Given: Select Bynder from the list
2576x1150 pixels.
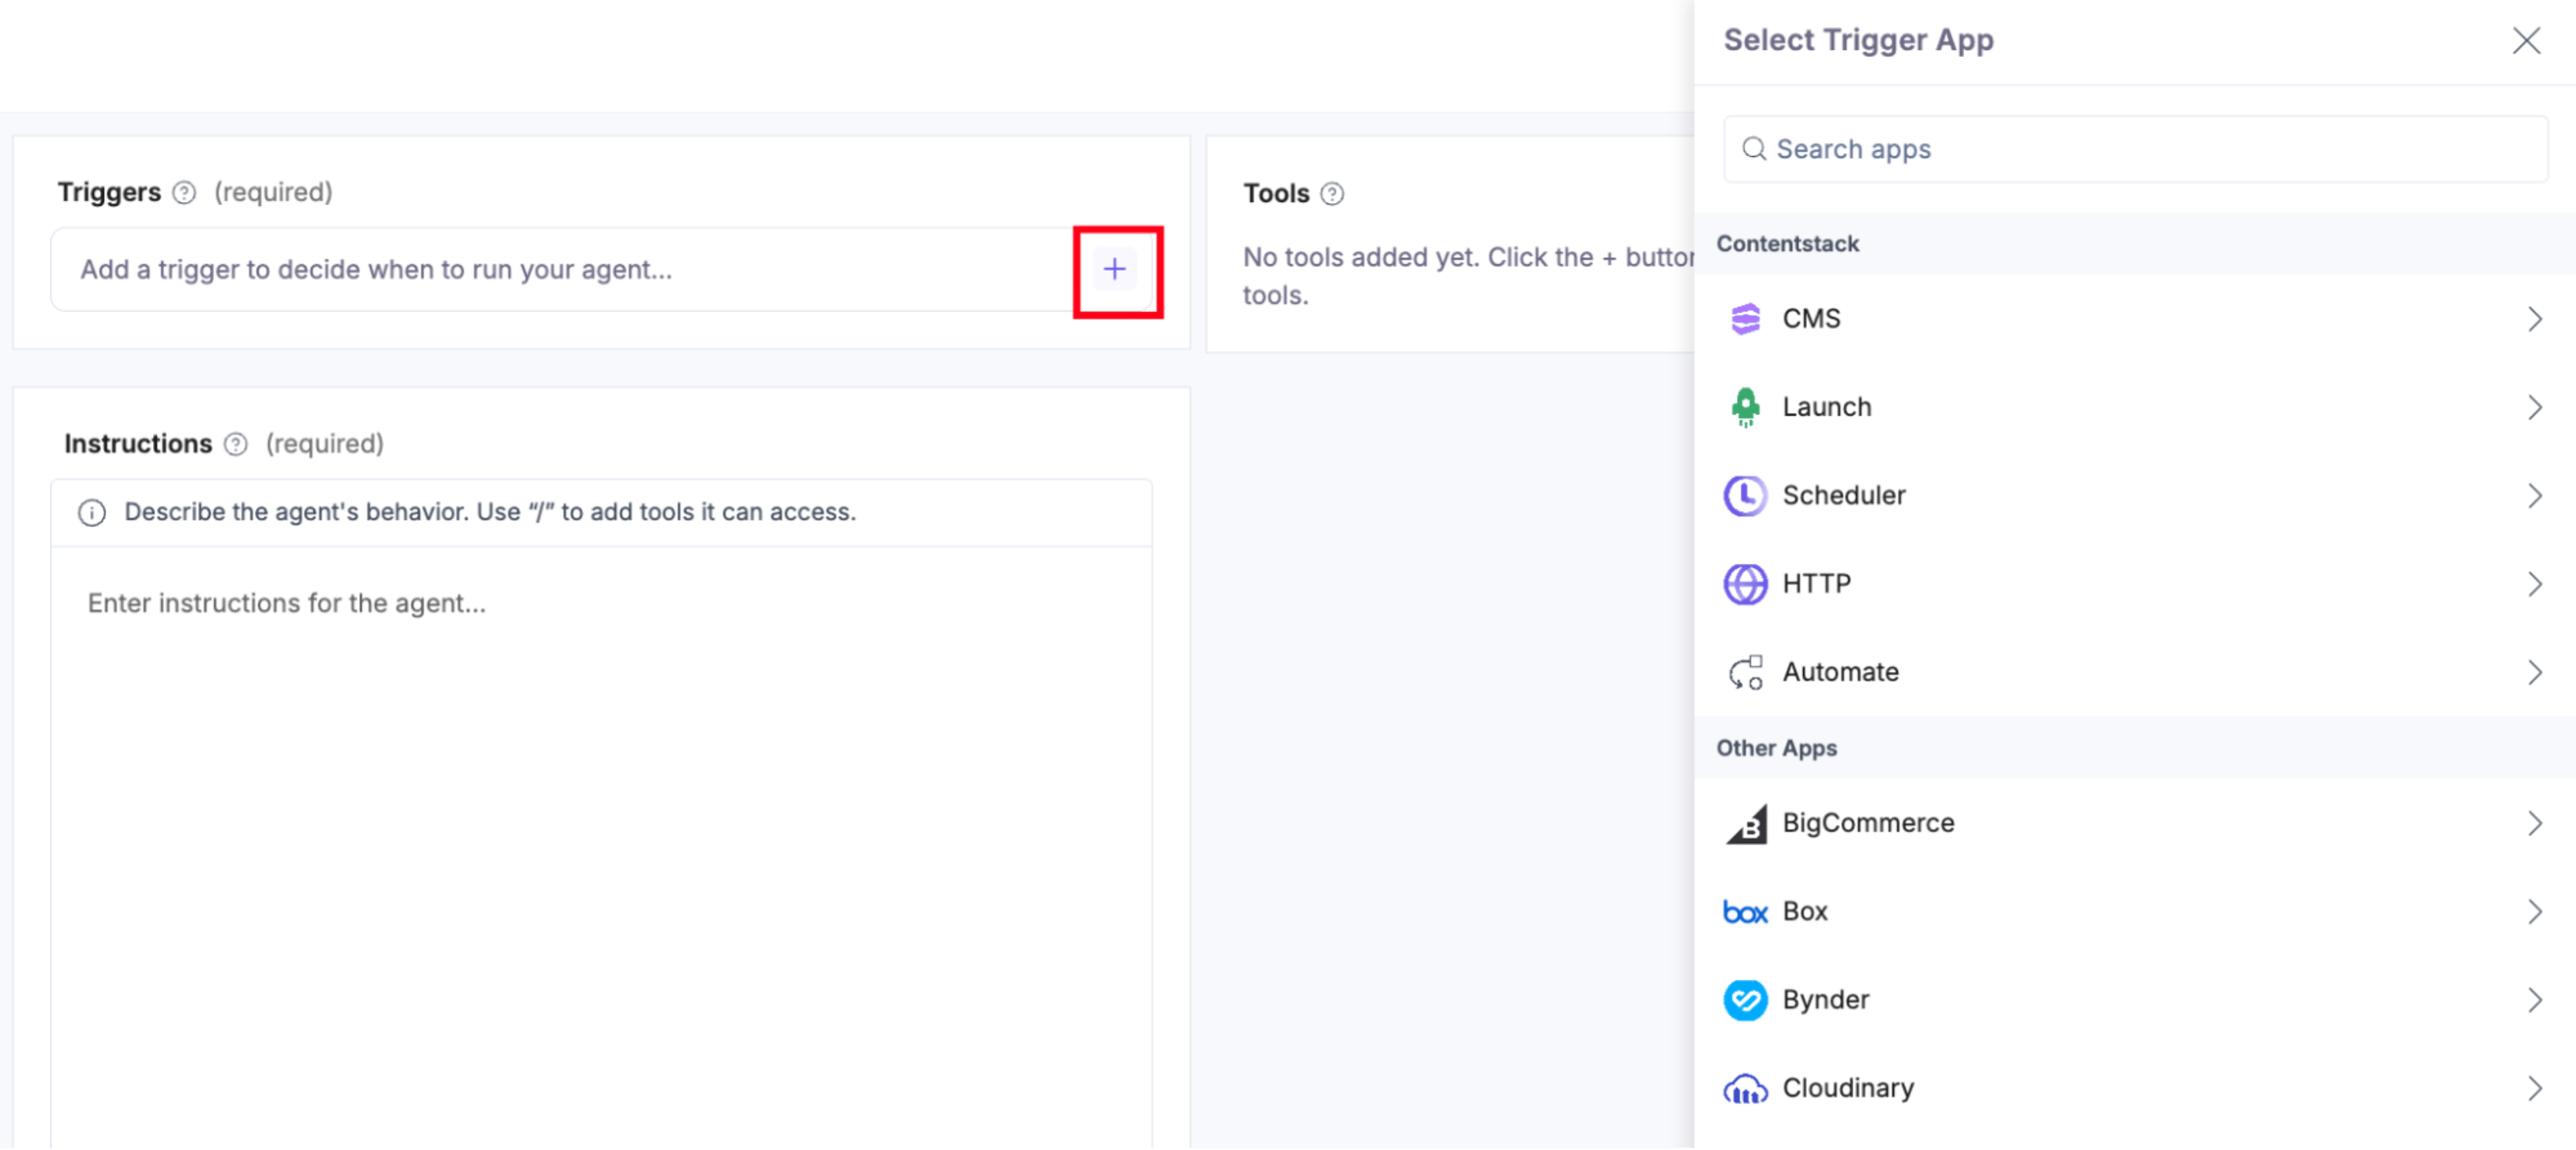Looking at the screenshot, I should [2135, 1000].
